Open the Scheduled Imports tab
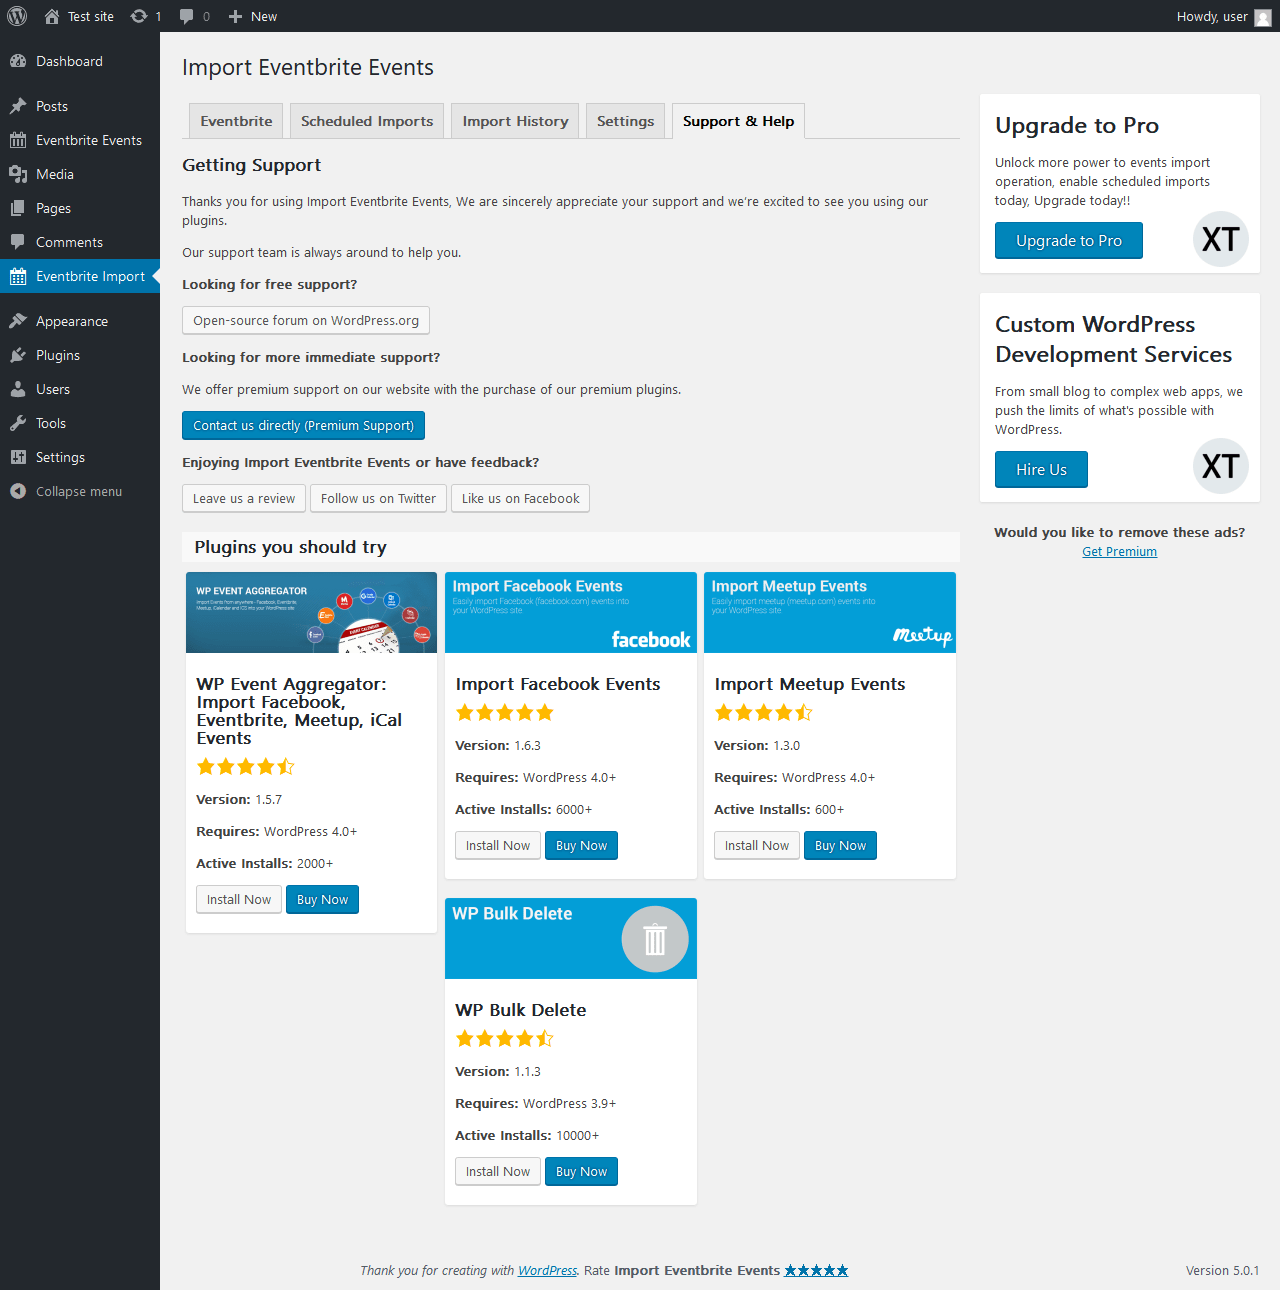1280x1290 pixels. point(367,121)
